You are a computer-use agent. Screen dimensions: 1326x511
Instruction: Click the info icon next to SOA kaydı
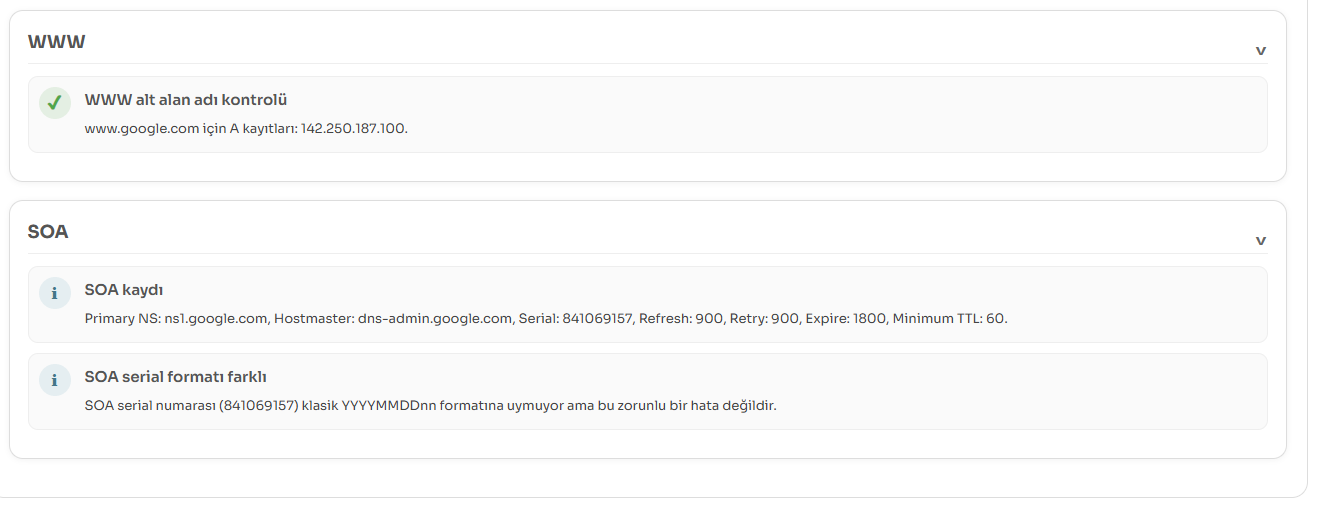click(x=55, y=293)
